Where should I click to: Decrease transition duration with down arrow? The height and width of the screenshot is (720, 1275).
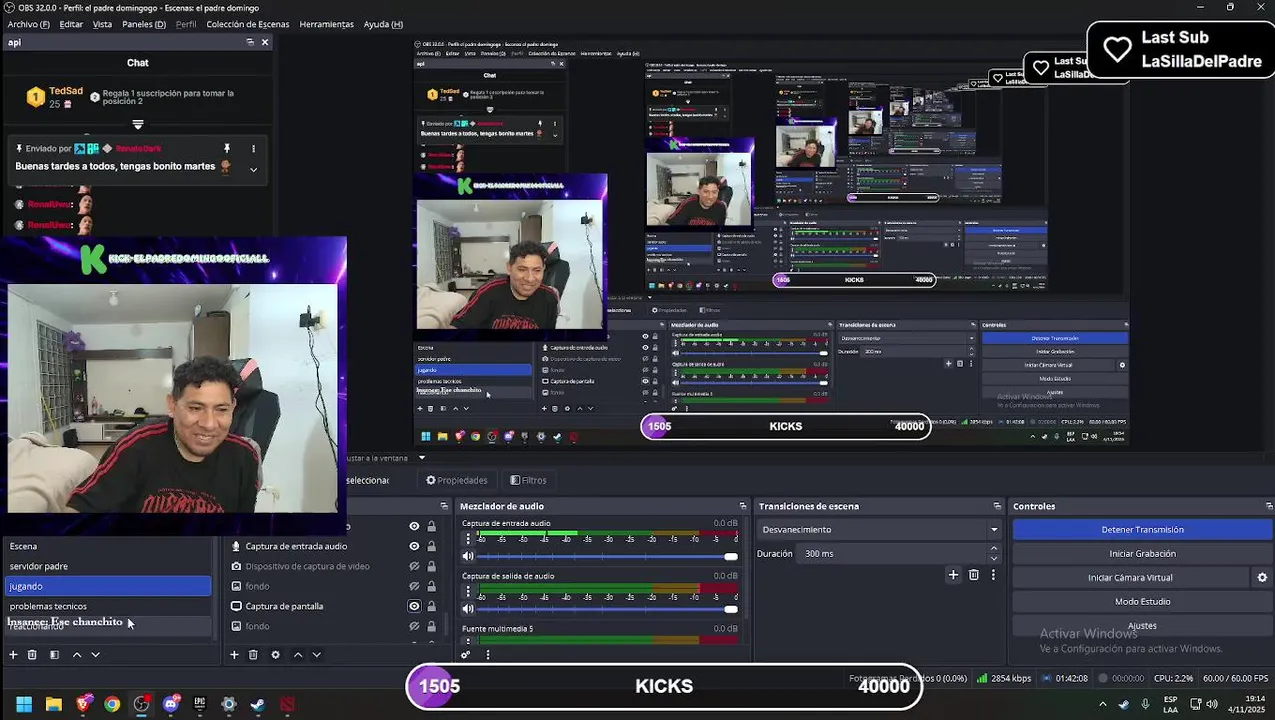[994, 558]
